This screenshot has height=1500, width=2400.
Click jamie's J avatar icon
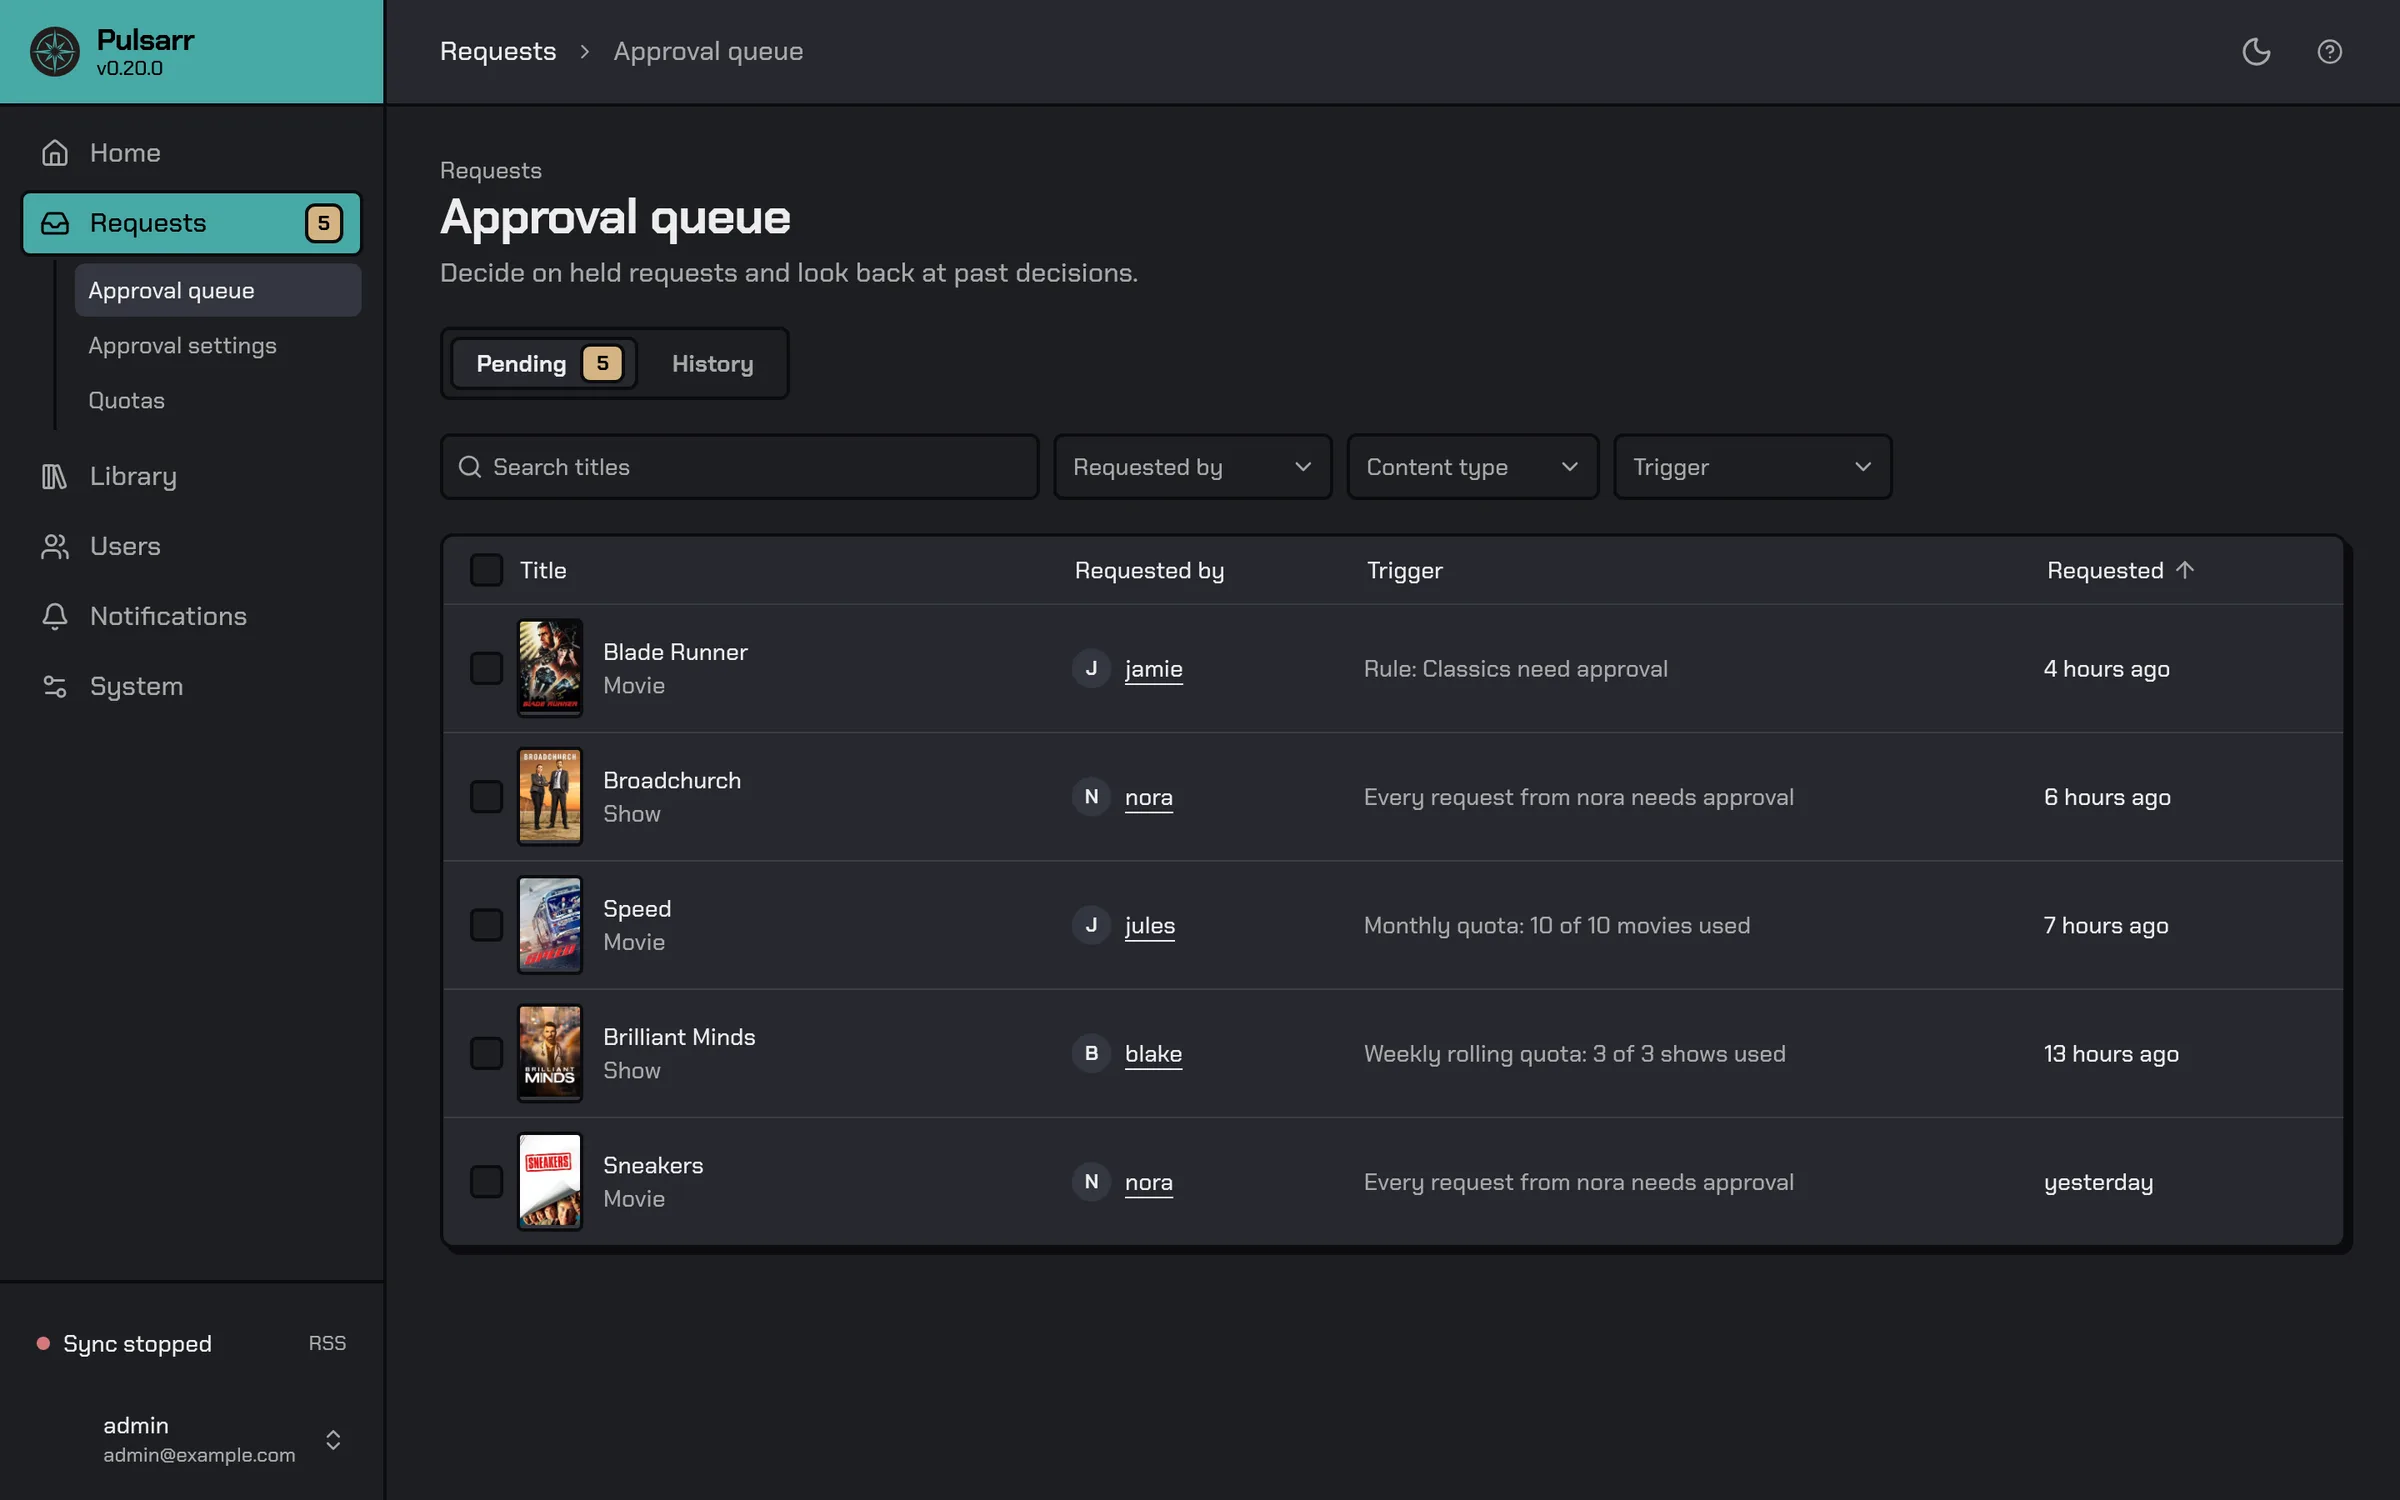[1091, 668]
